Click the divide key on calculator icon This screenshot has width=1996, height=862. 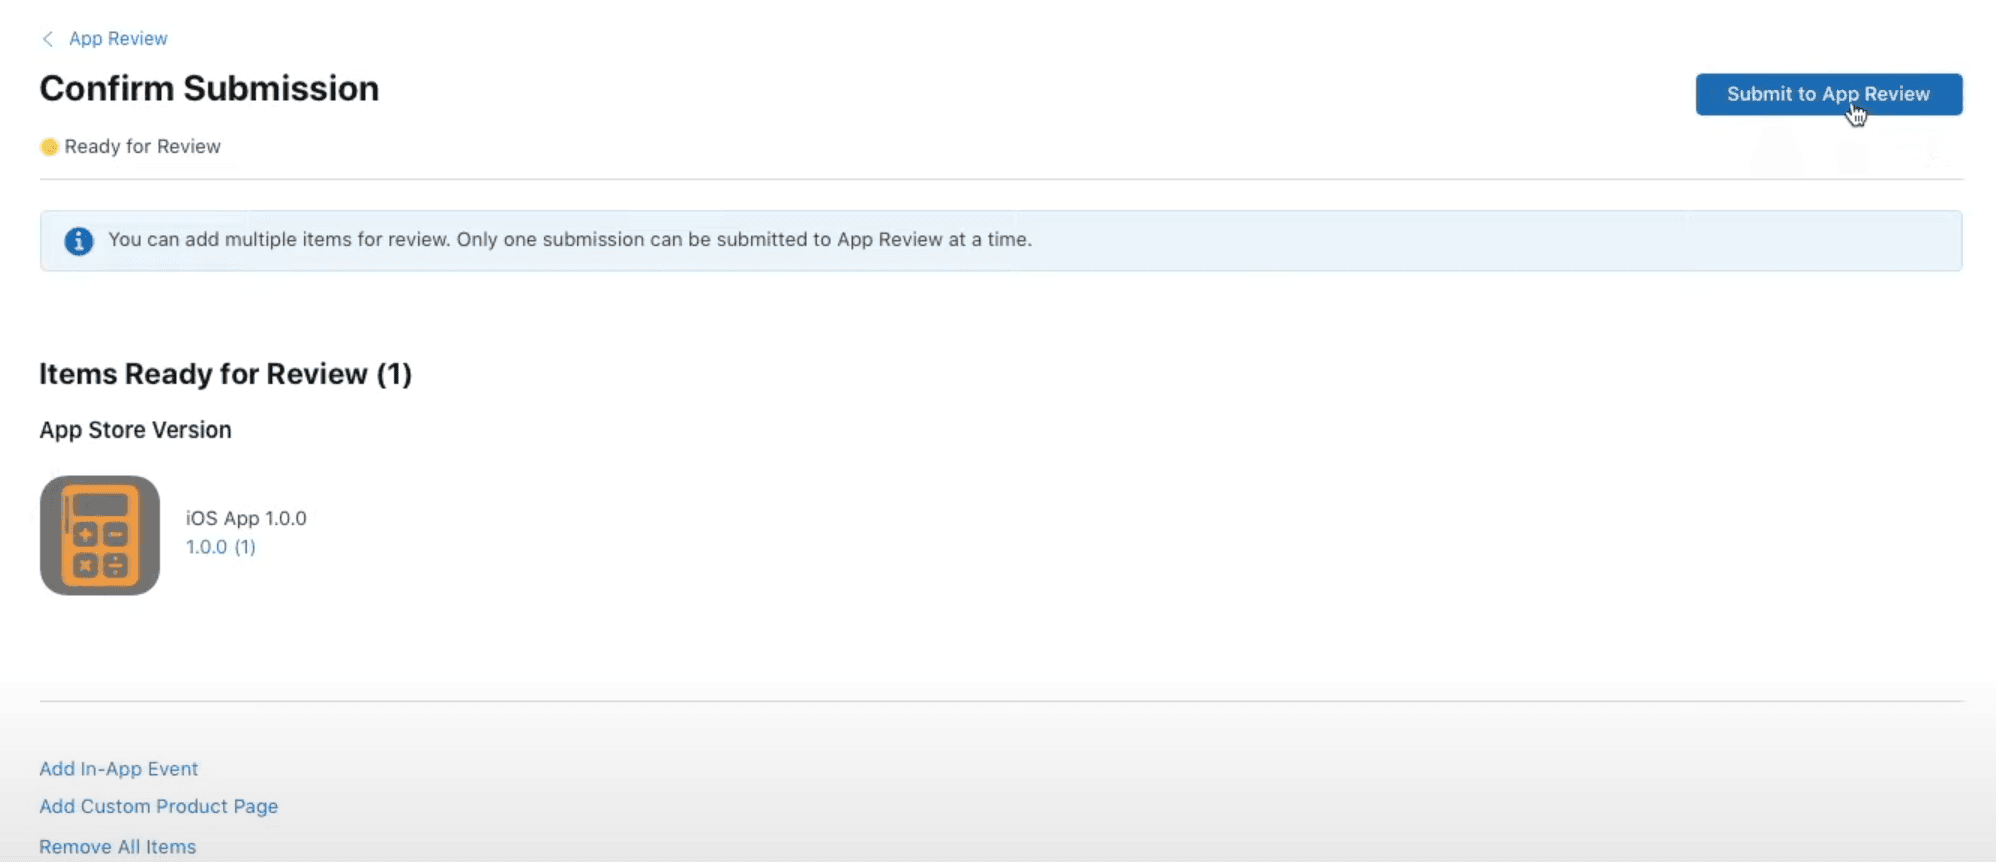115,566
